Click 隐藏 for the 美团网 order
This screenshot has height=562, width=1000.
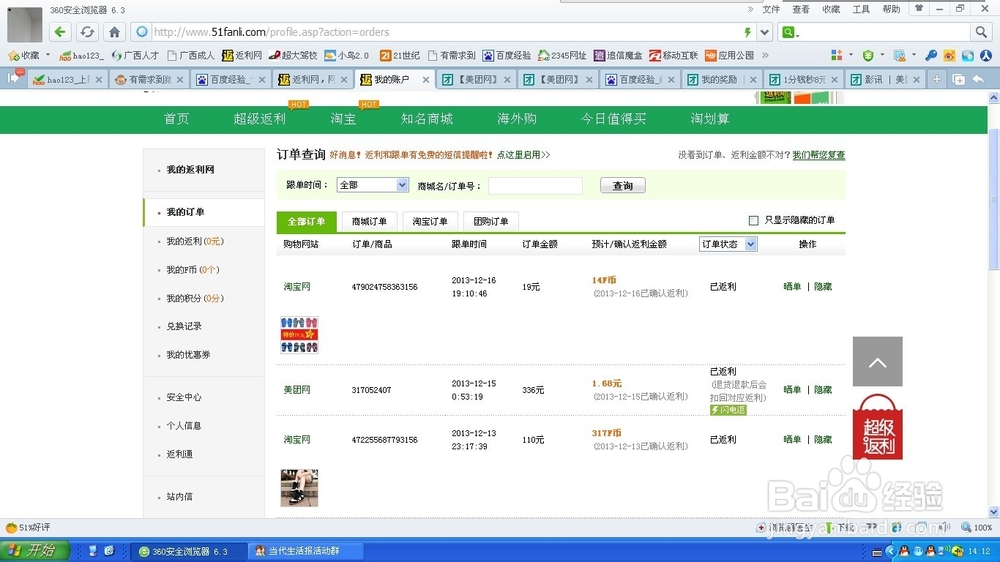pos(823,390)
